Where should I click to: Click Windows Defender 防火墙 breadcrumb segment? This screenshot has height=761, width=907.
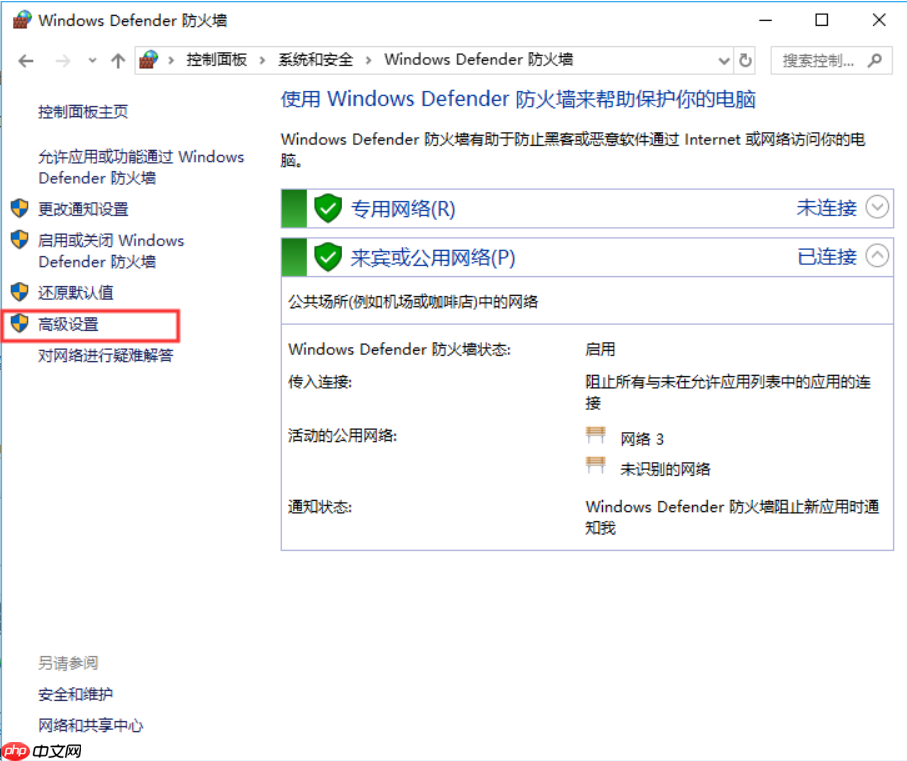tap(478, 60)
